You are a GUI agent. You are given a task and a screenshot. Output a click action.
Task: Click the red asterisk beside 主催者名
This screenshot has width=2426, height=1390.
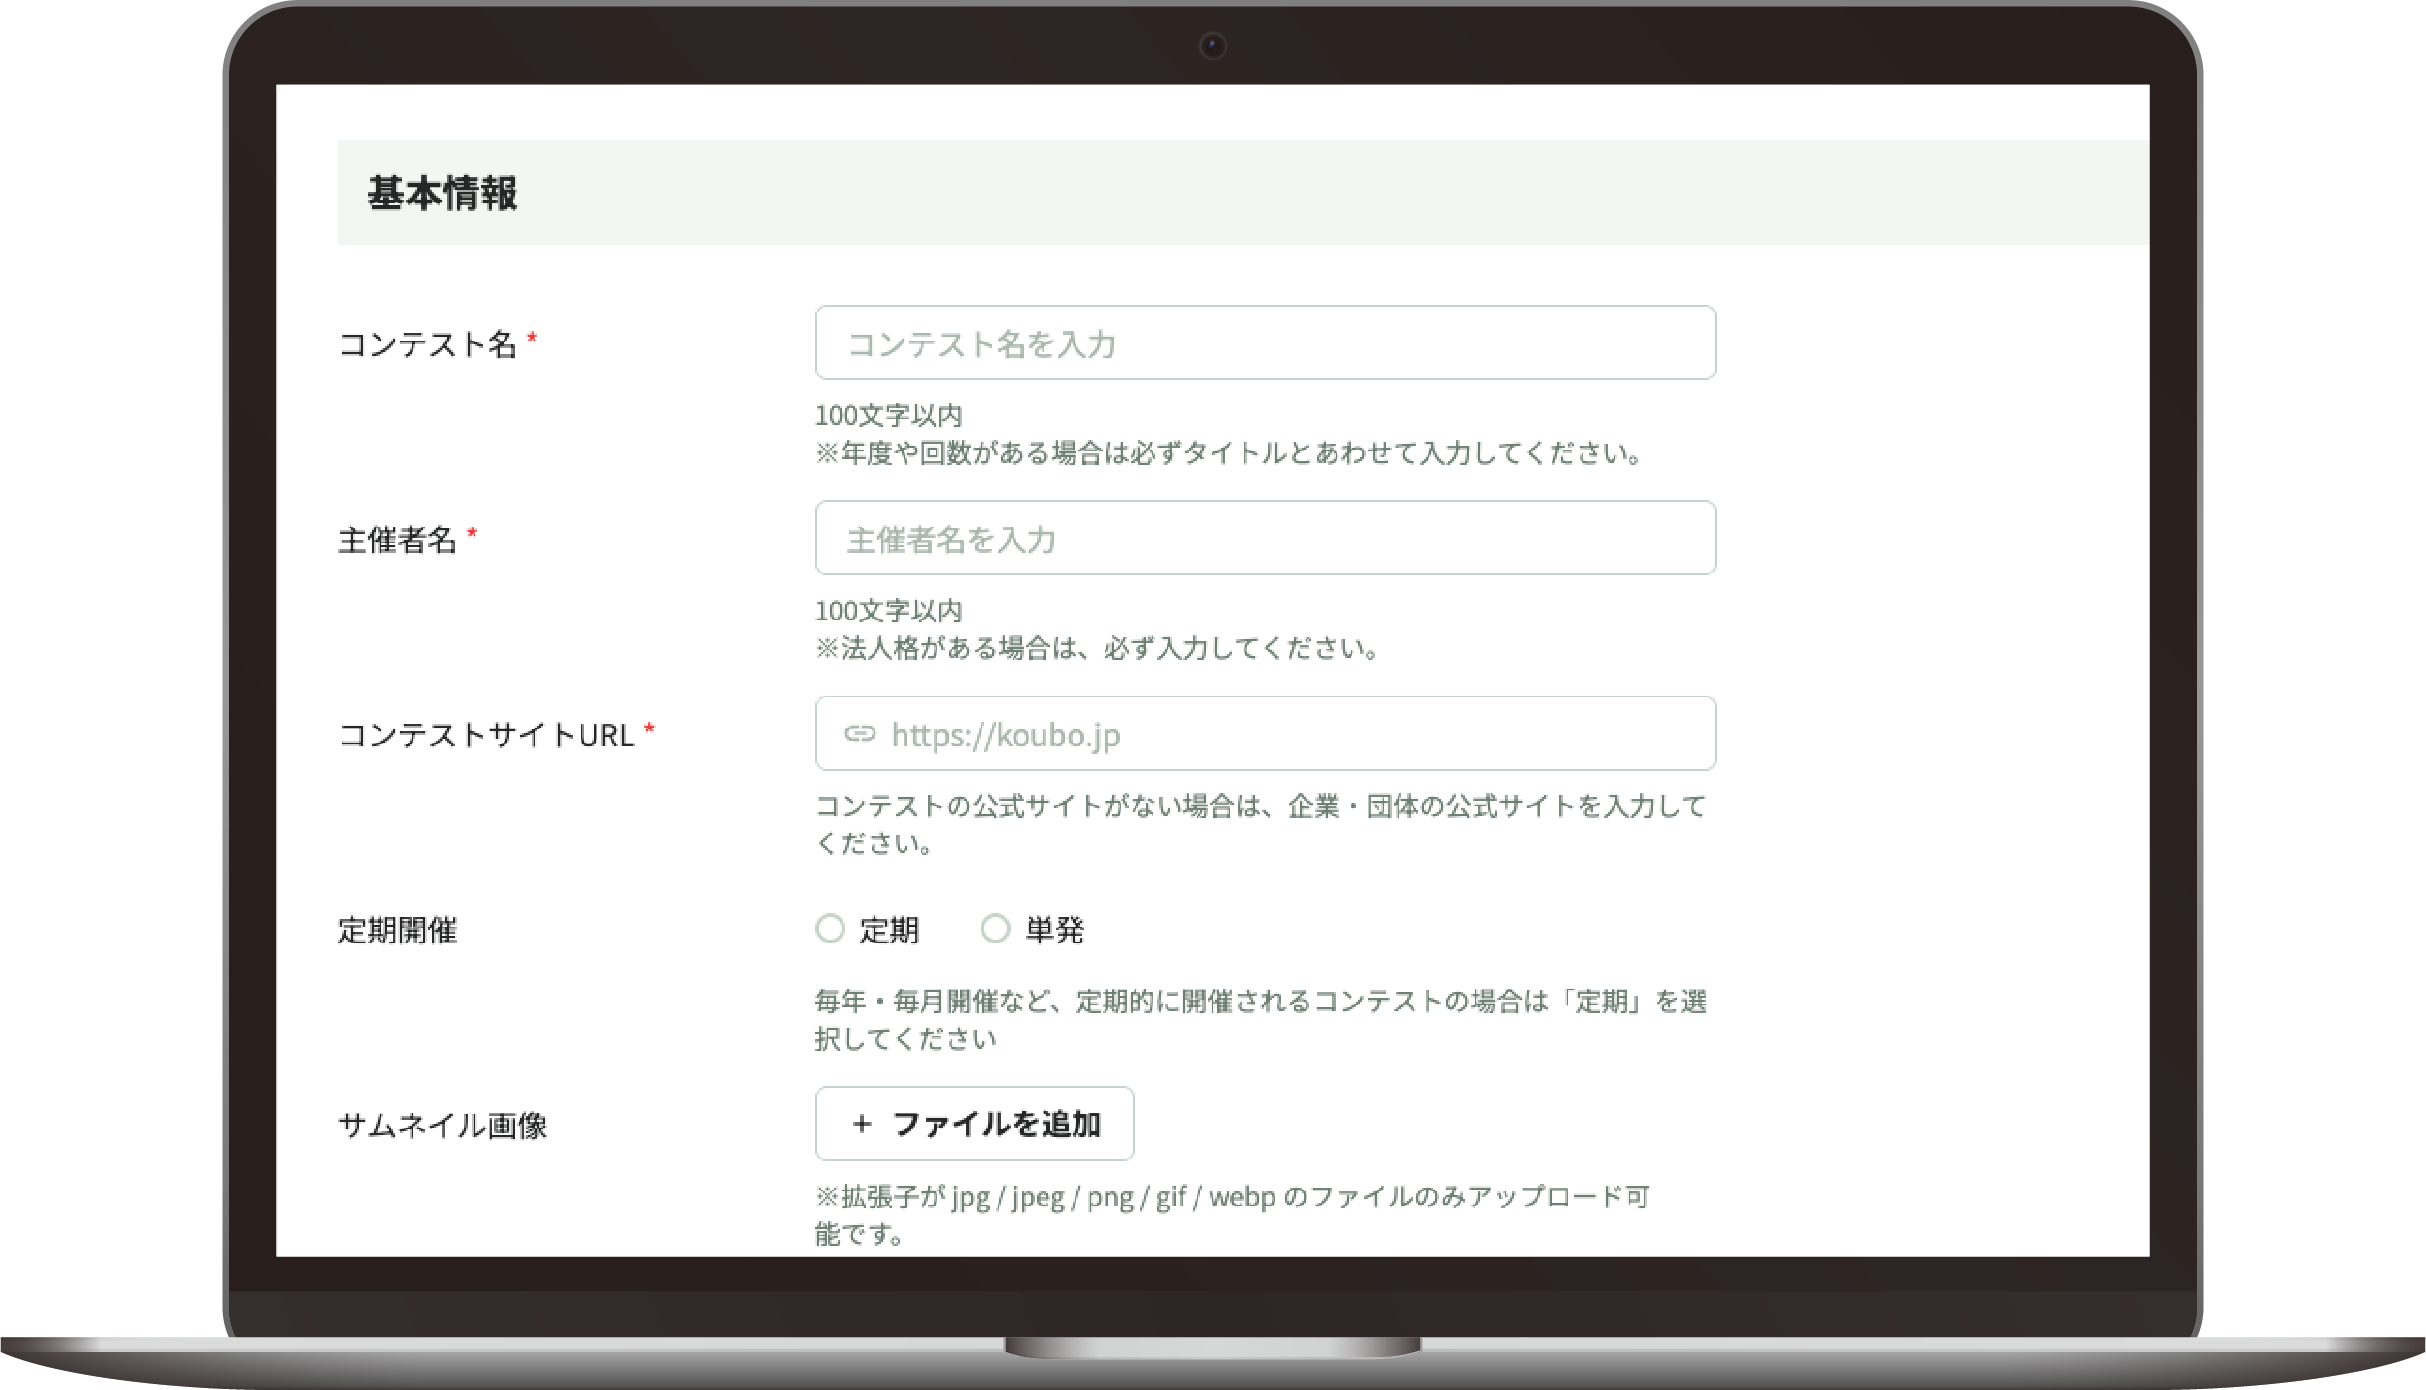[x=472, y=534]
